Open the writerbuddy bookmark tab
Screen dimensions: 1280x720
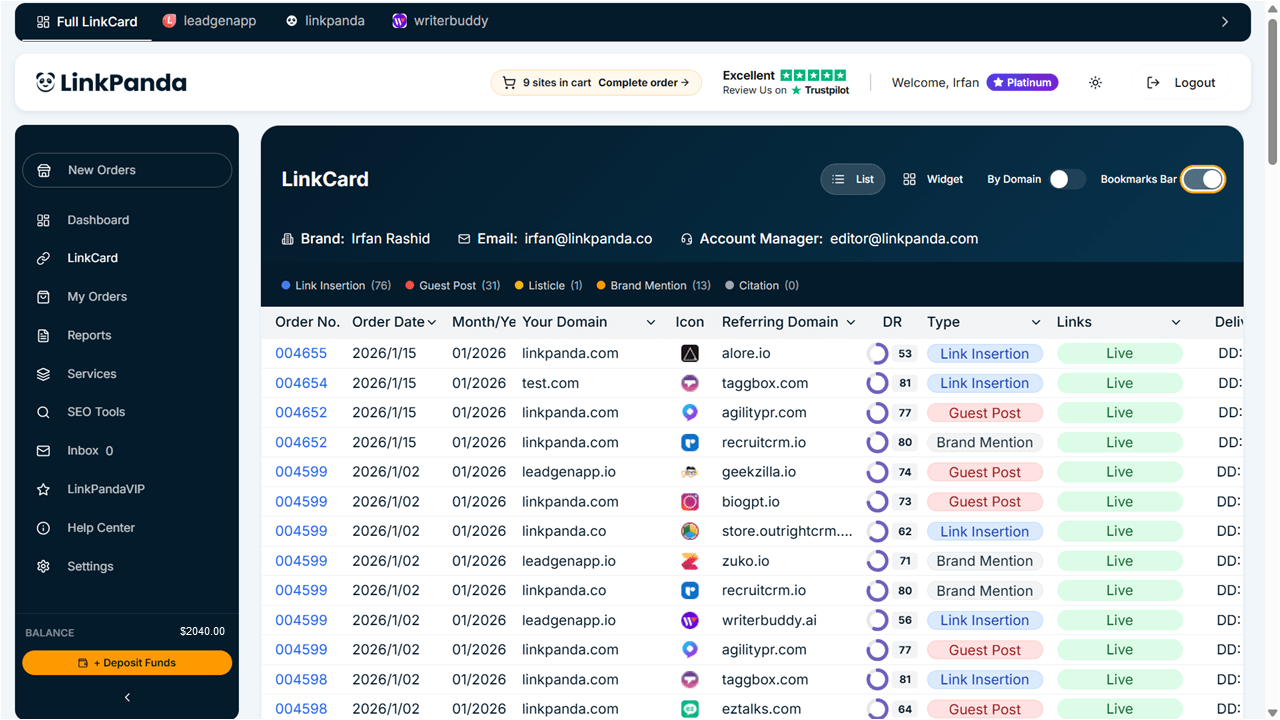(x=440, y=21)
